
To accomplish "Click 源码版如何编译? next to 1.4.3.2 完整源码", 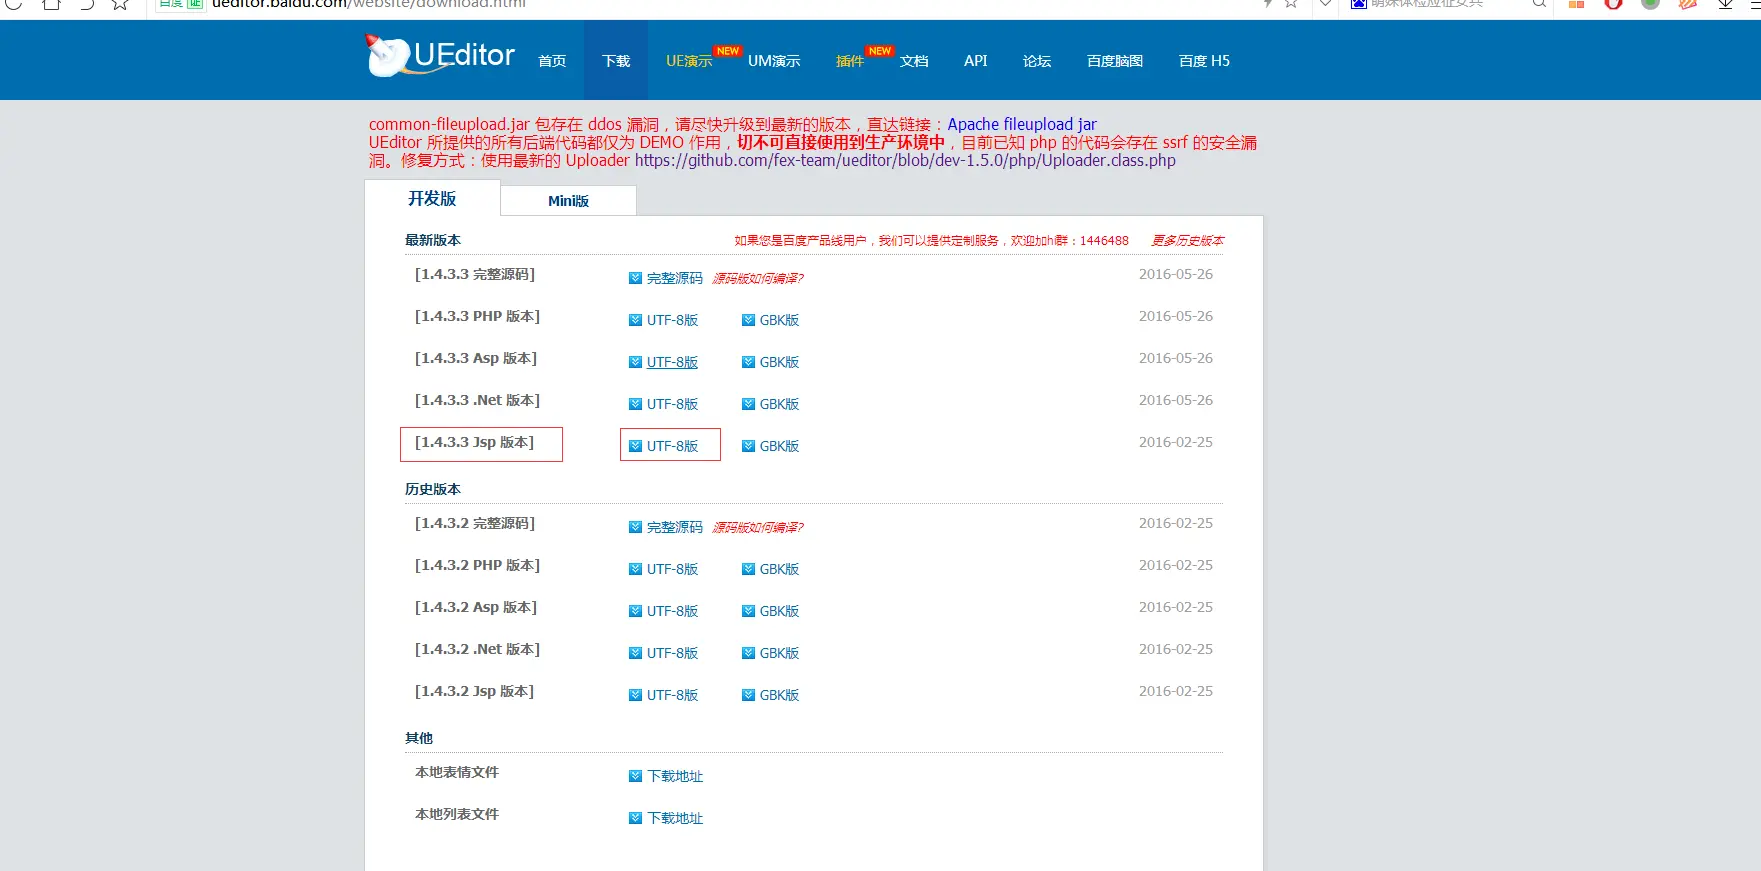I will (757, 527).
